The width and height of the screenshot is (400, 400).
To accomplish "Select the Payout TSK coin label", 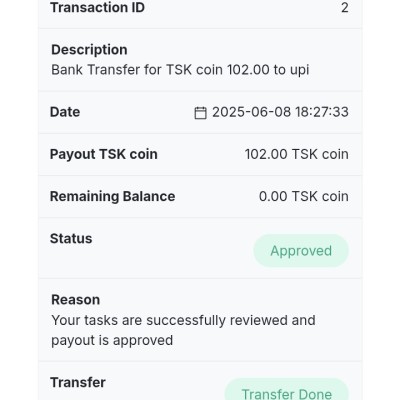I will tap(104, 154).
